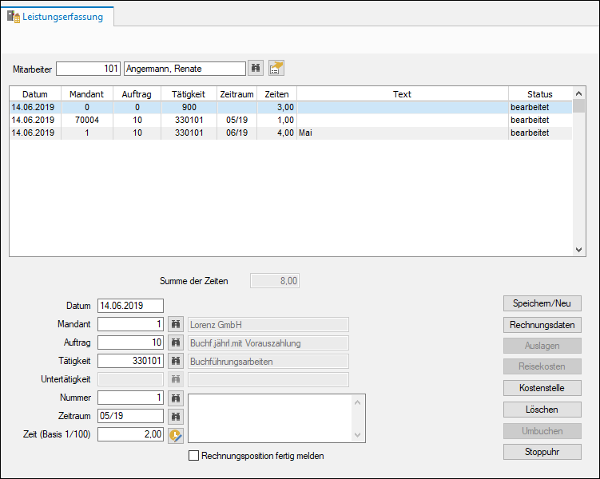Click the Text column header
The width and height of the screenshot is (600, 479).
click(402, 94)
